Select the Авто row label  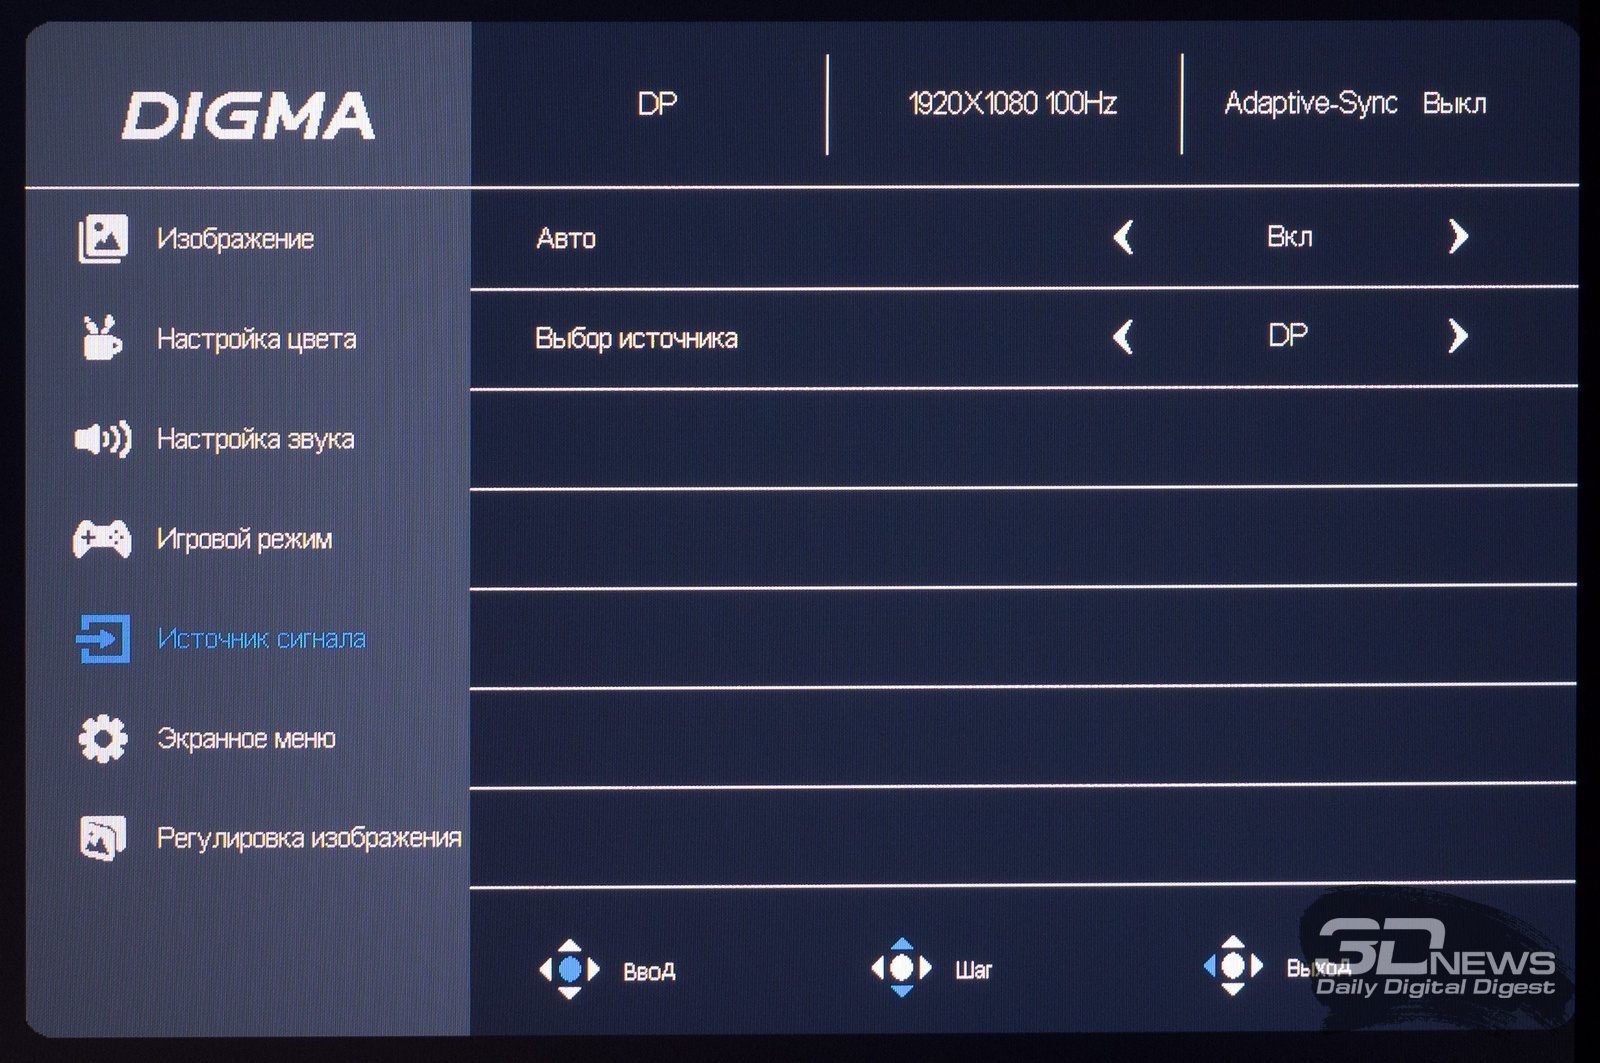tap(566, 238)
